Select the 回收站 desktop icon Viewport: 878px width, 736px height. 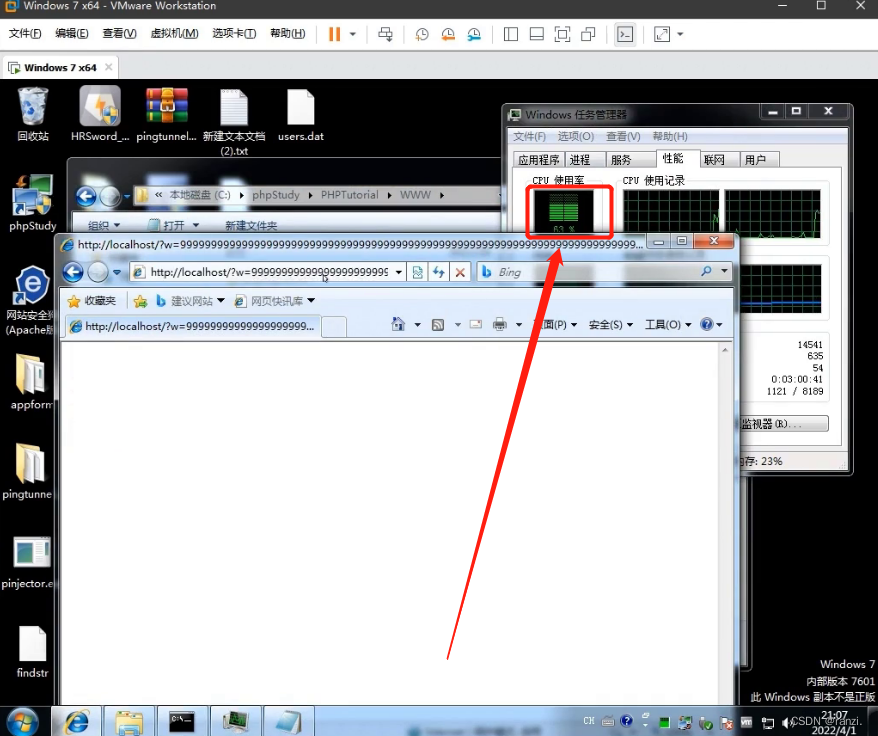33,114
